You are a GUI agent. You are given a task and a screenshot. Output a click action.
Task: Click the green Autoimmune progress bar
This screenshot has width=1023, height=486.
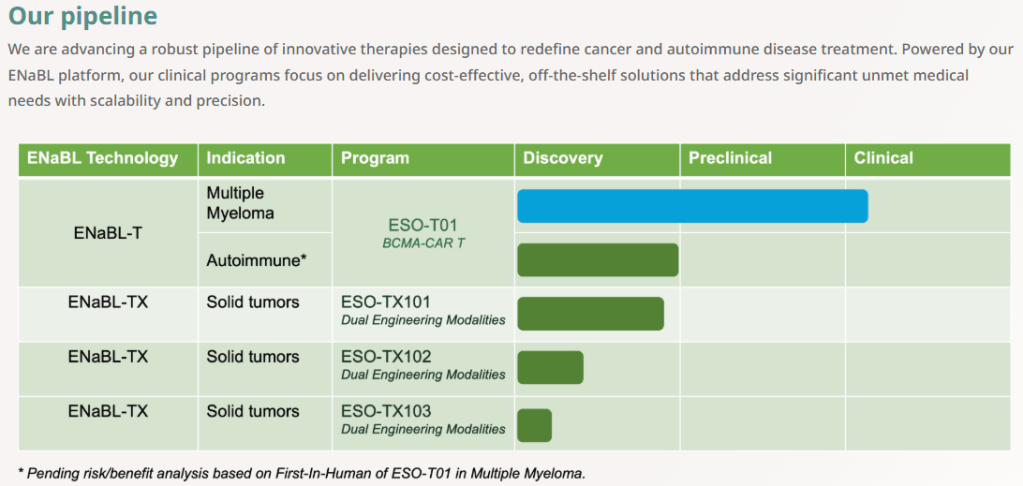tap(597, 260)
